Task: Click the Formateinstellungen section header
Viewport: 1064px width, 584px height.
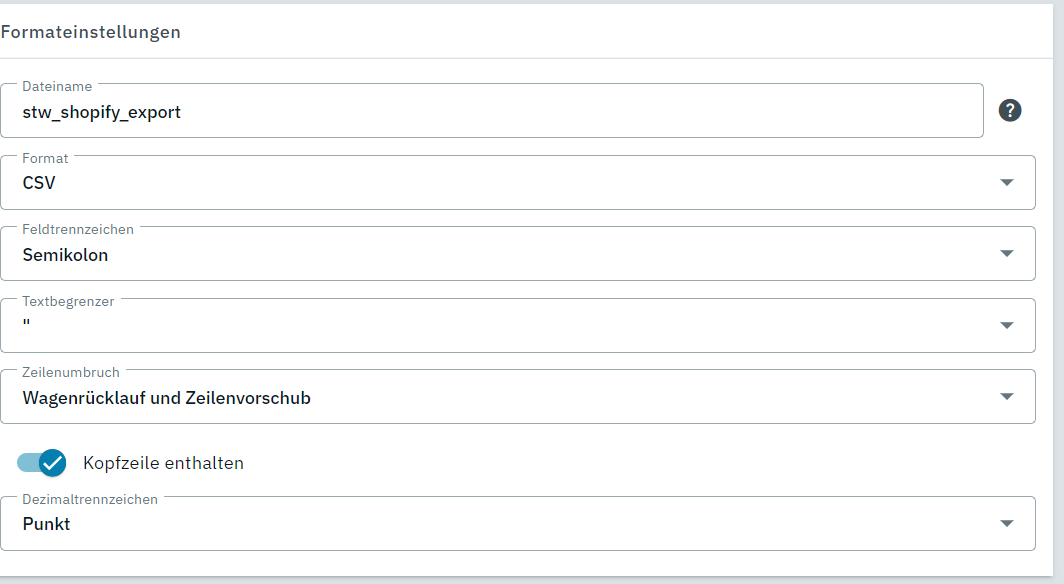Action: click(x=90, y=32)
